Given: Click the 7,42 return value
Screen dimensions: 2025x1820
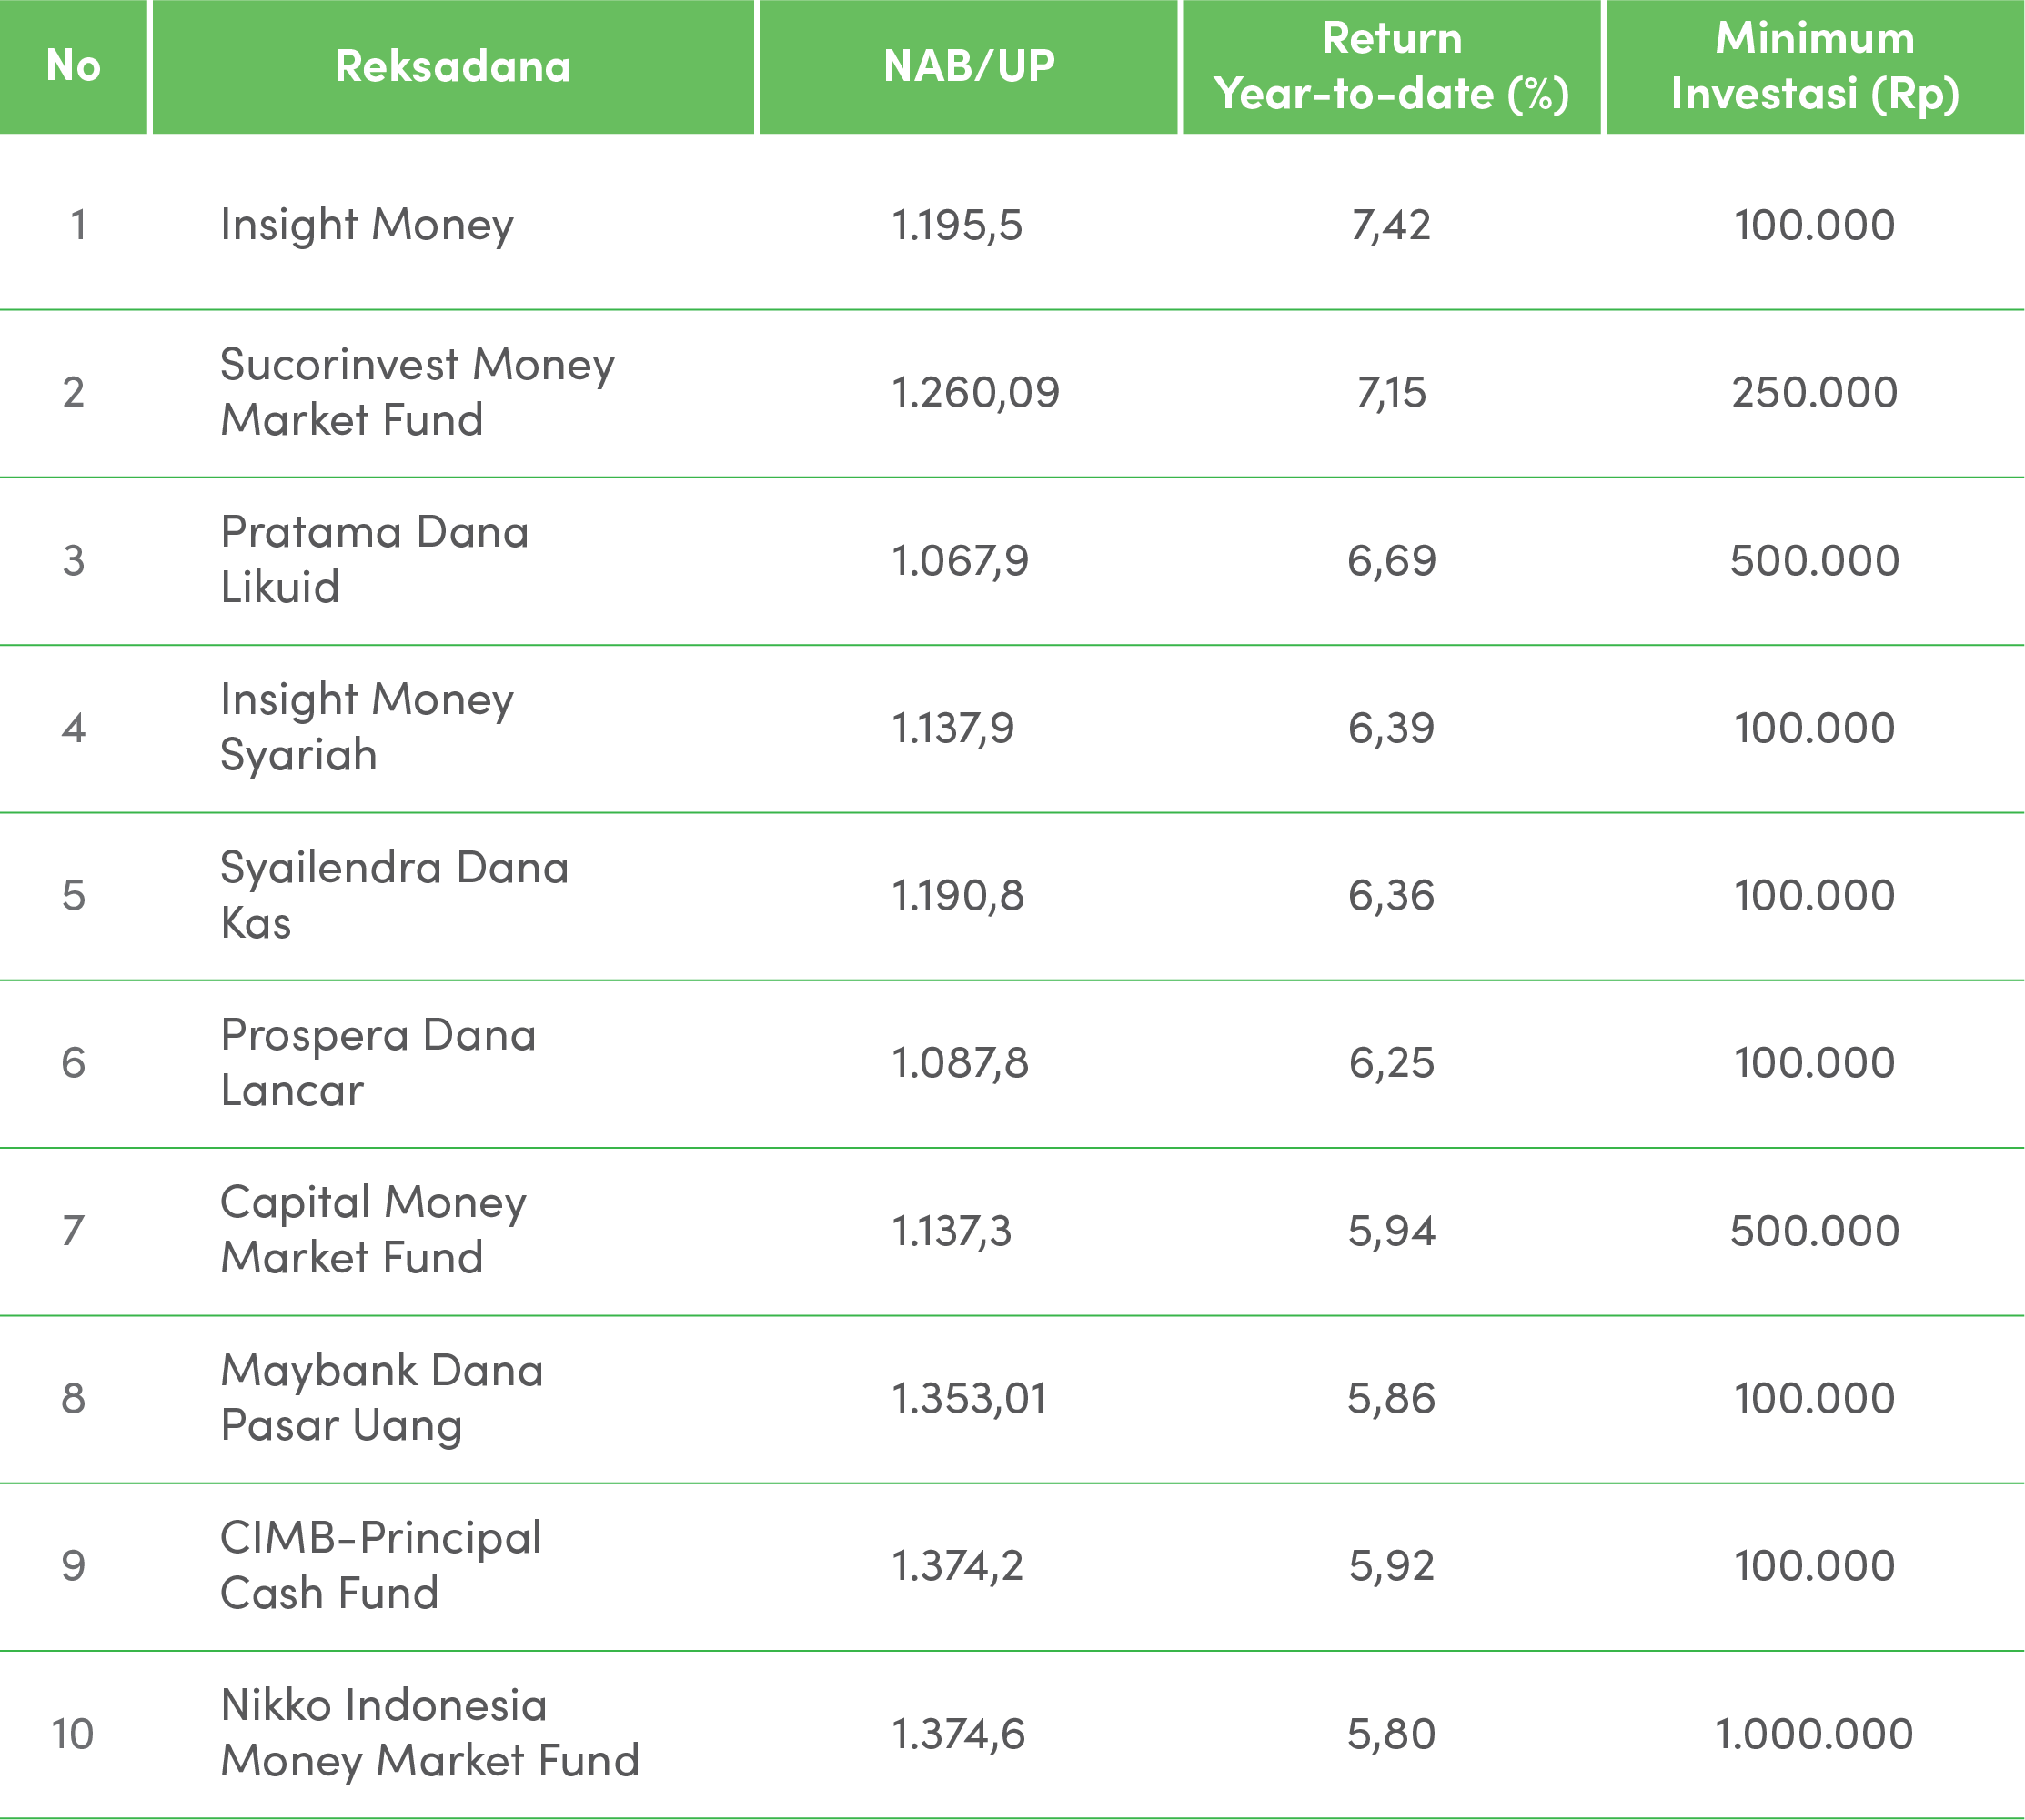Looking at the screenshot, I should point(1391,225).
